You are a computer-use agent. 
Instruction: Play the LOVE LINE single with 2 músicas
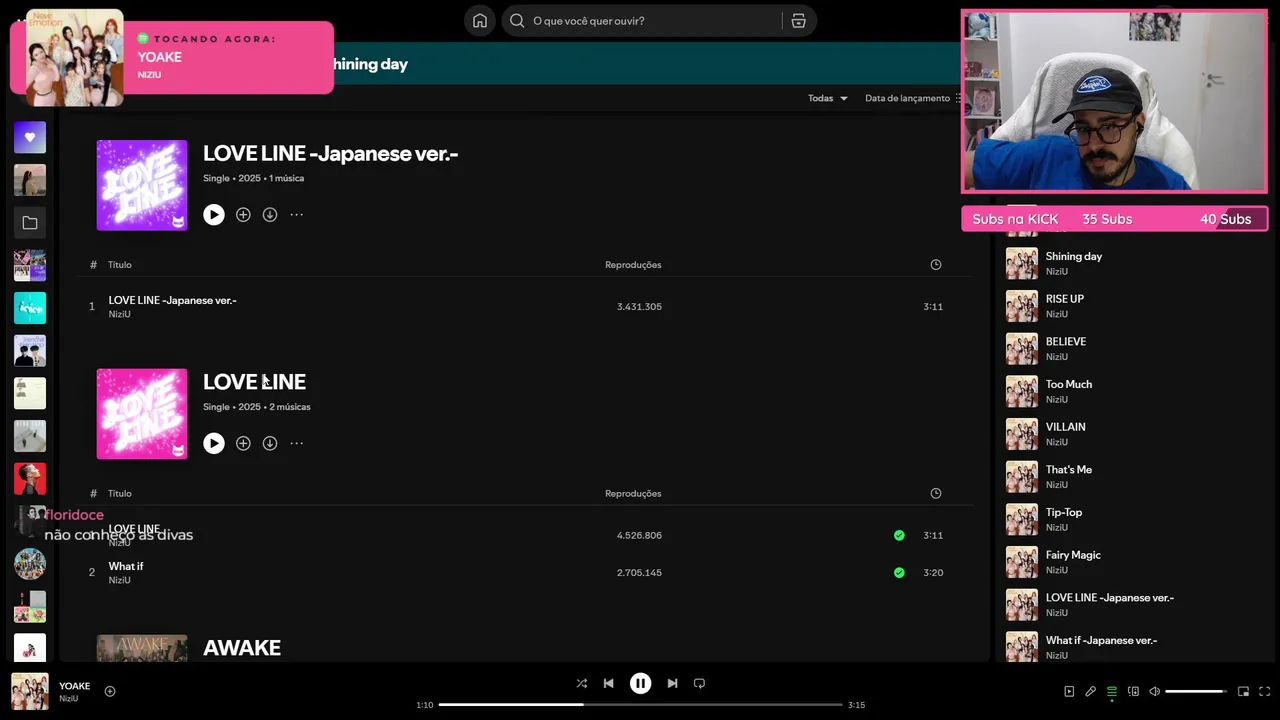(x=214, y=443)
